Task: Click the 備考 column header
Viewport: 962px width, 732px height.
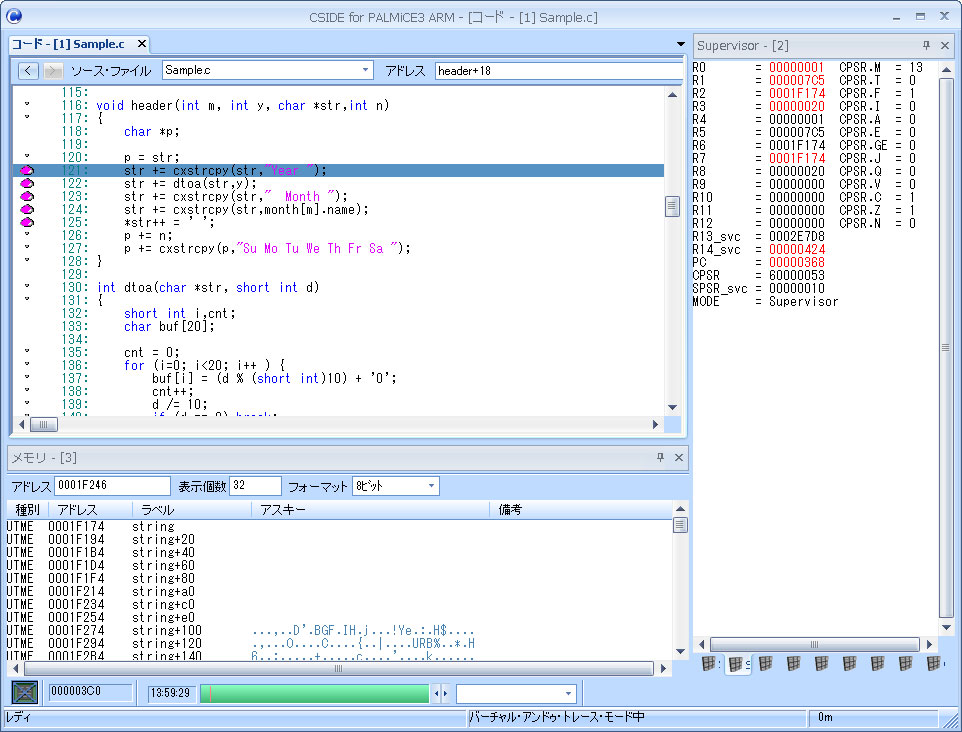Action: click(x=580, y=510)
